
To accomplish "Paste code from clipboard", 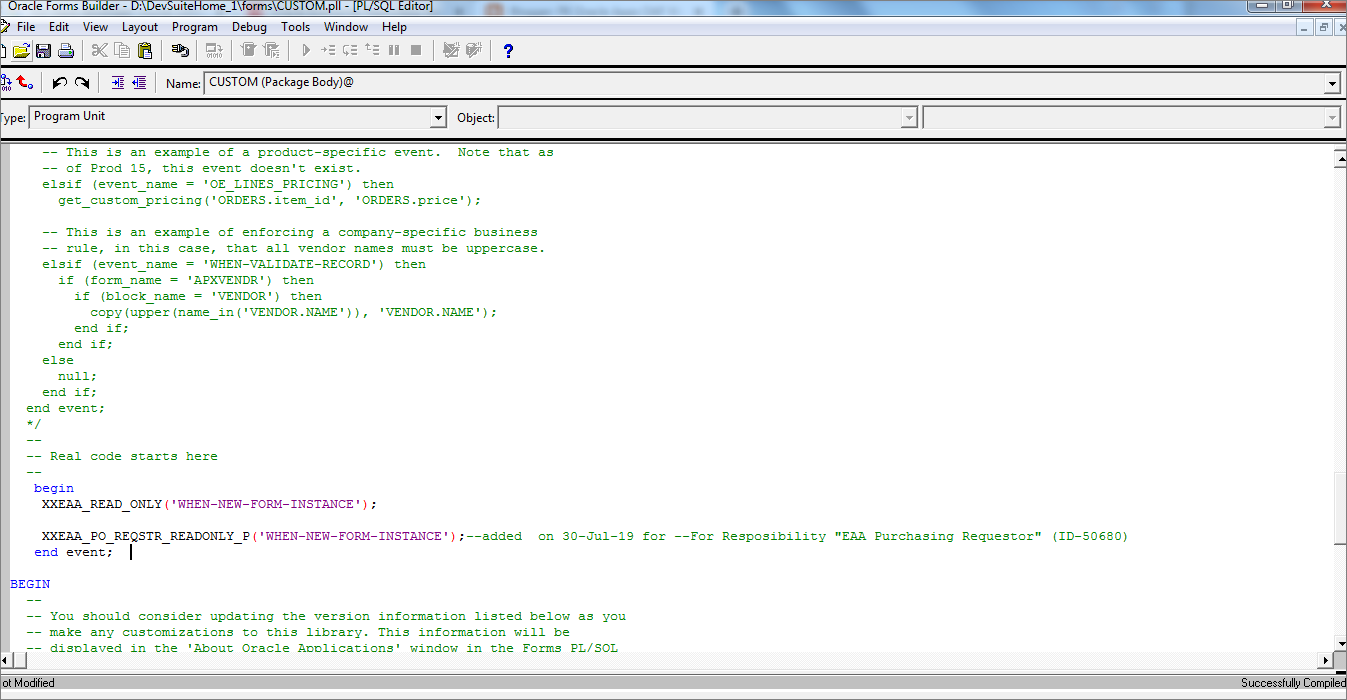I will (144, 51).
